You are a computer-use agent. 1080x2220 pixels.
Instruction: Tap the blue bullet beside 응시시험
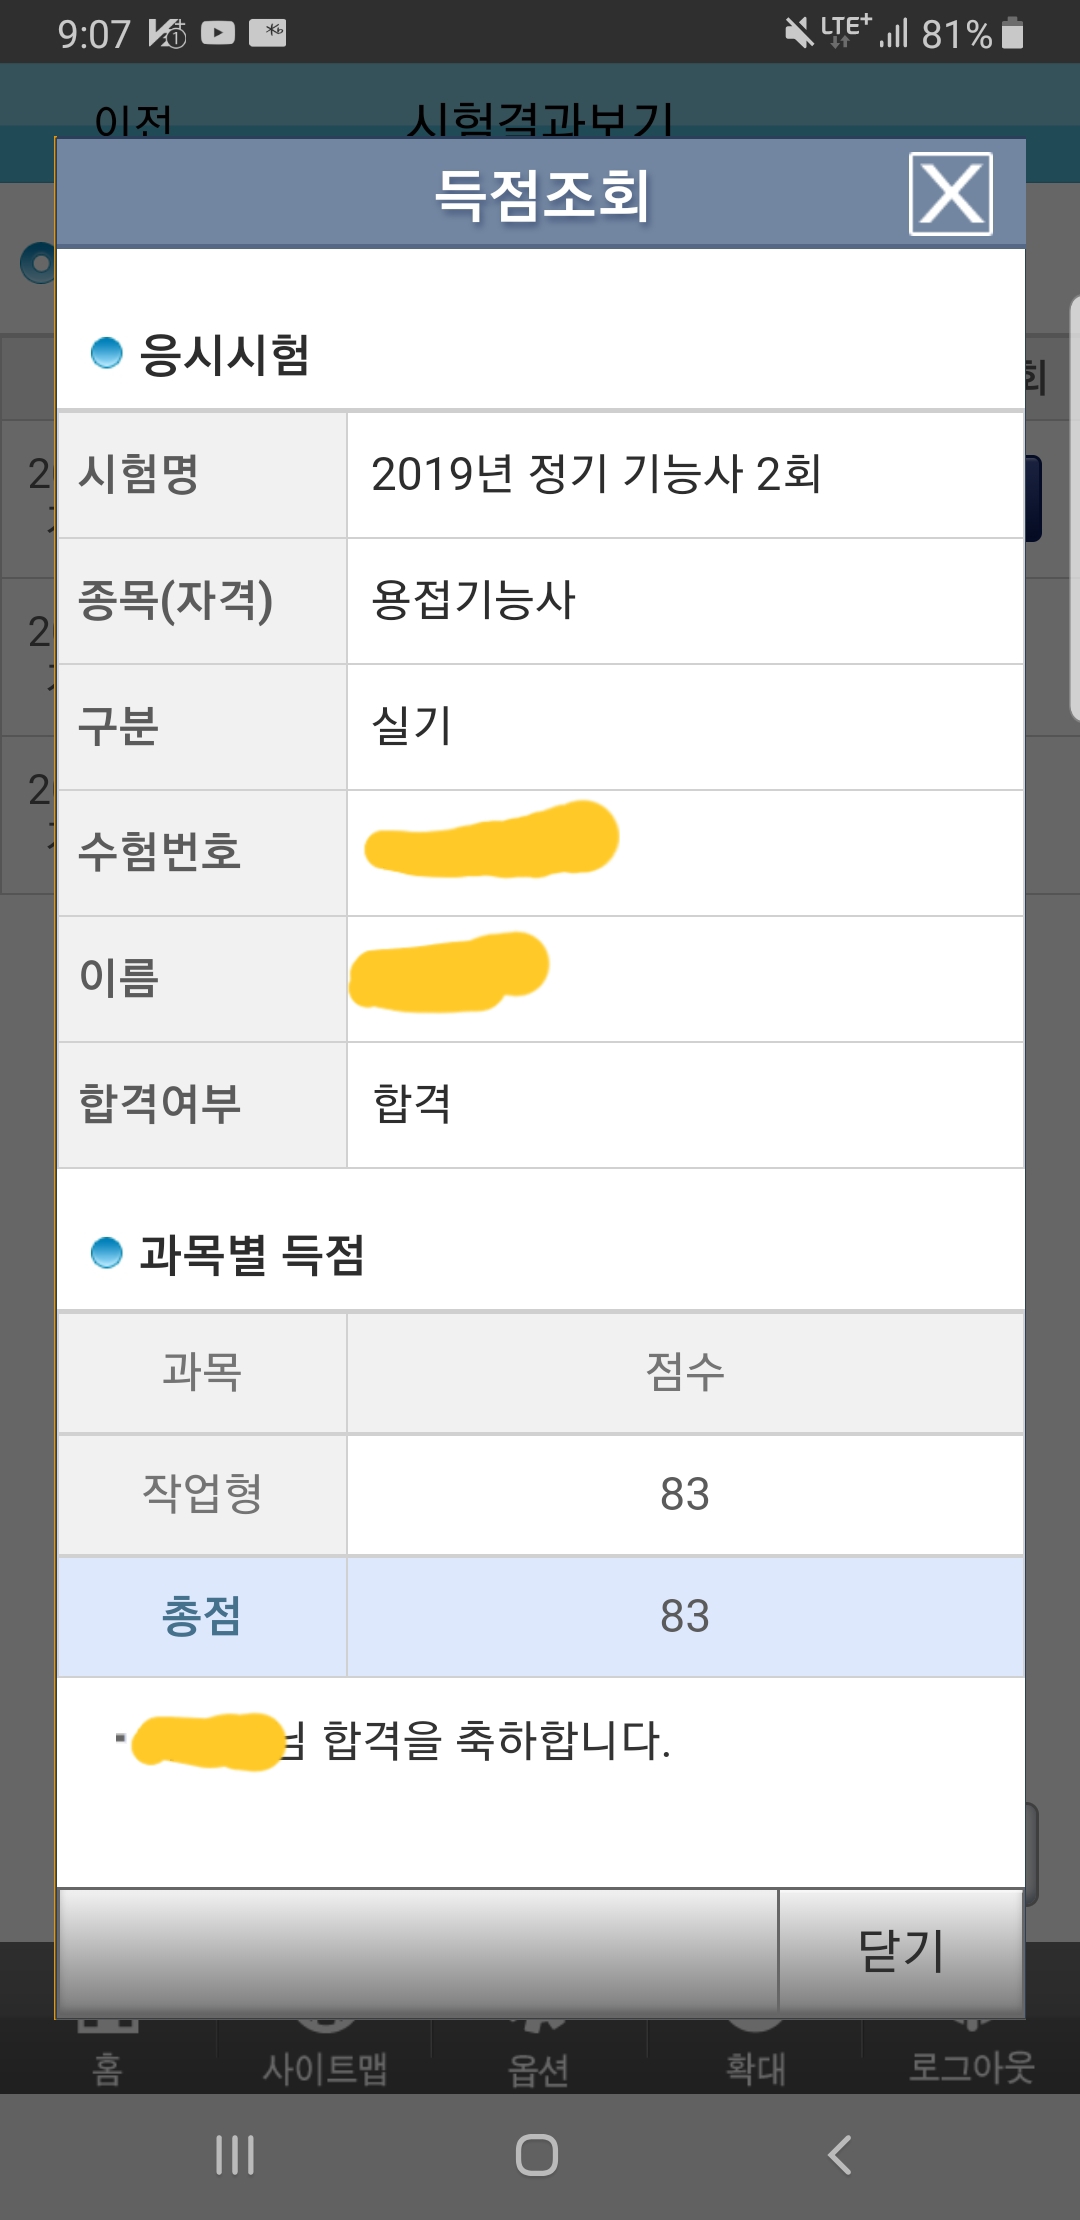[106, 353]
